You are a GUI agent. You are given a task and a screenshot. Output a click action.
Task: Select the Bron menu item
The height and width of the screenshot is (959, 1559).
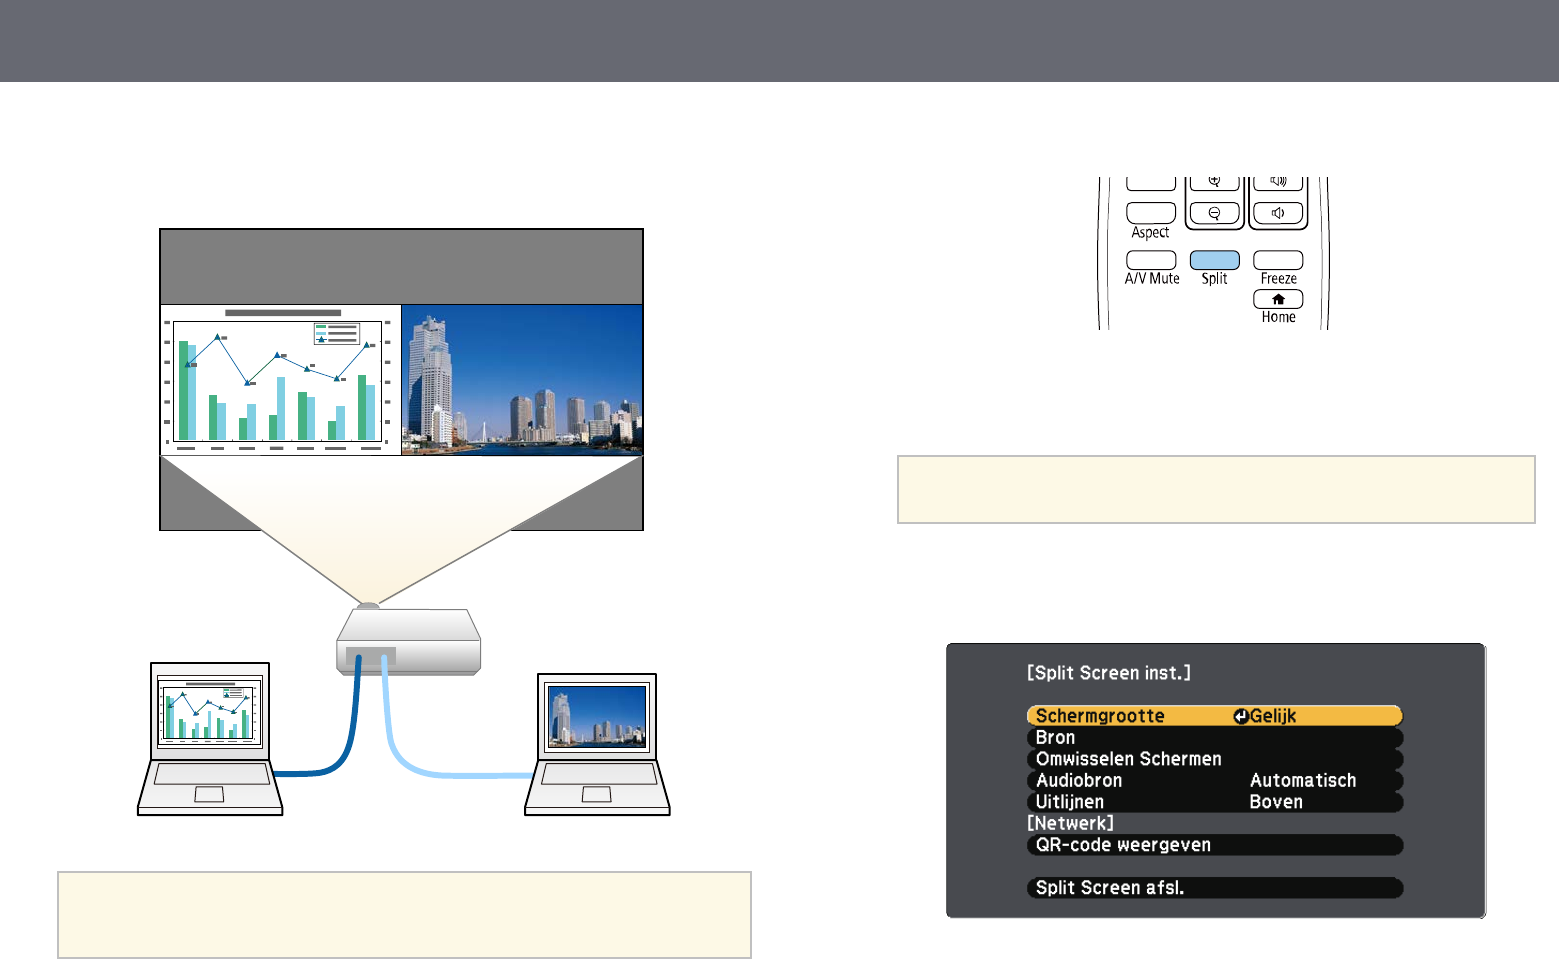pyautogui.click(x=1214, y=738)
